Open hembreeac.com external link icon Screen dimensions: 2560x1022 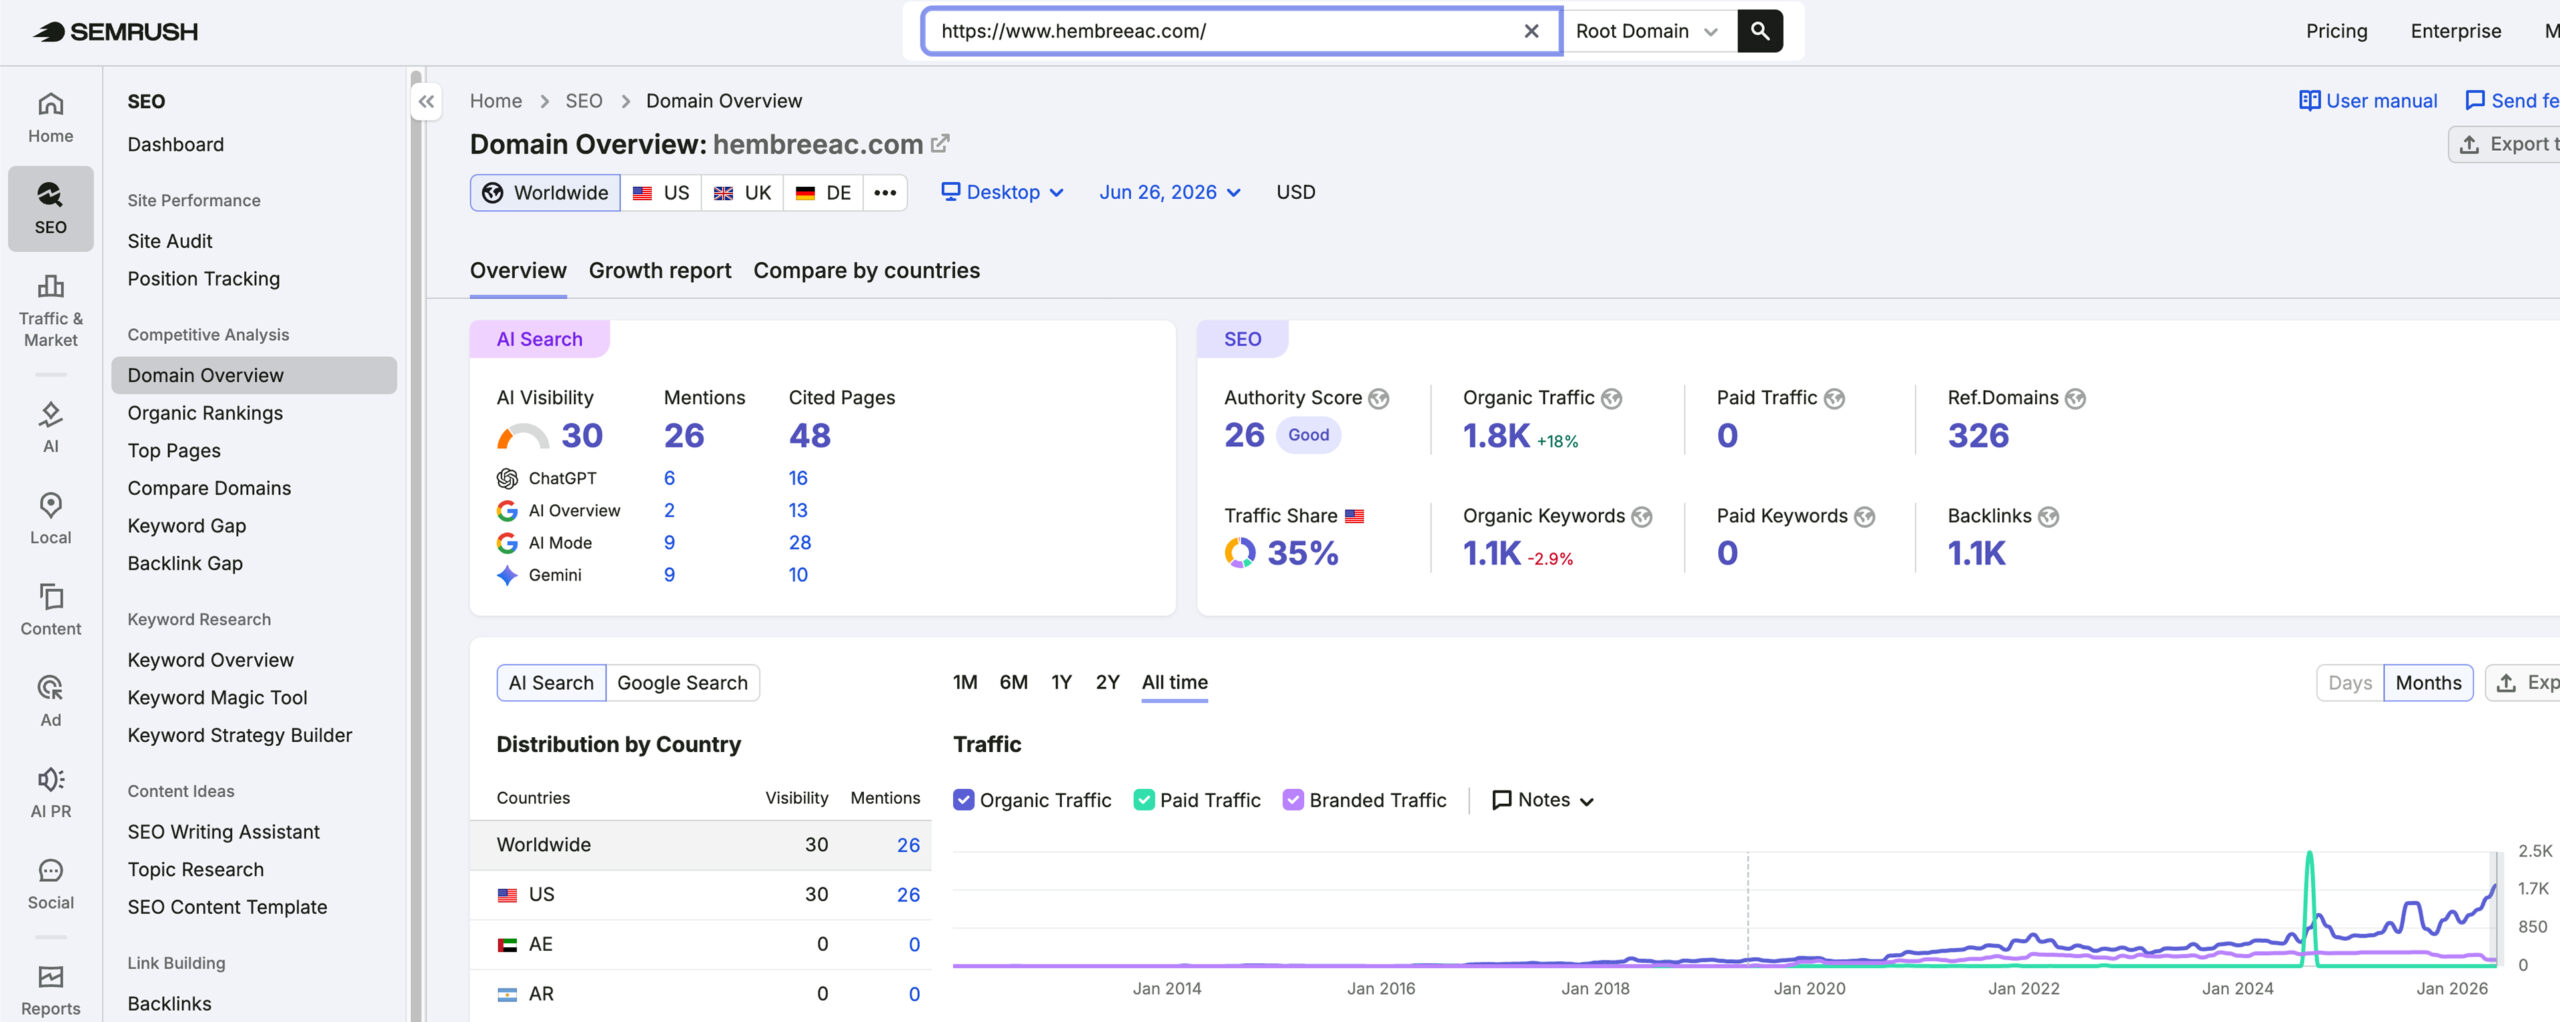click(x=940, y=144)
